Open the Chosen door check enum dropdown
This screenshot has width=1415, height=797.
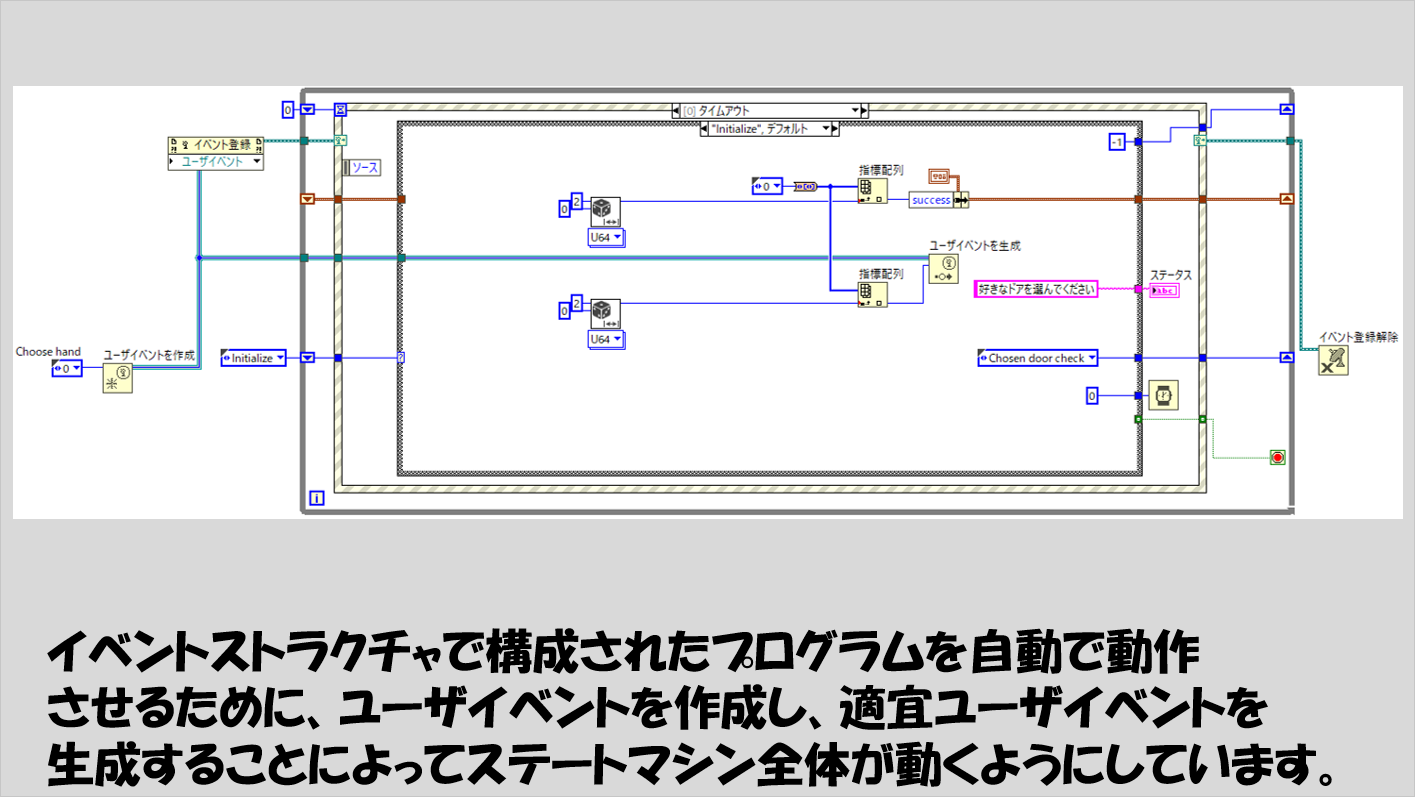point(1037,358)
